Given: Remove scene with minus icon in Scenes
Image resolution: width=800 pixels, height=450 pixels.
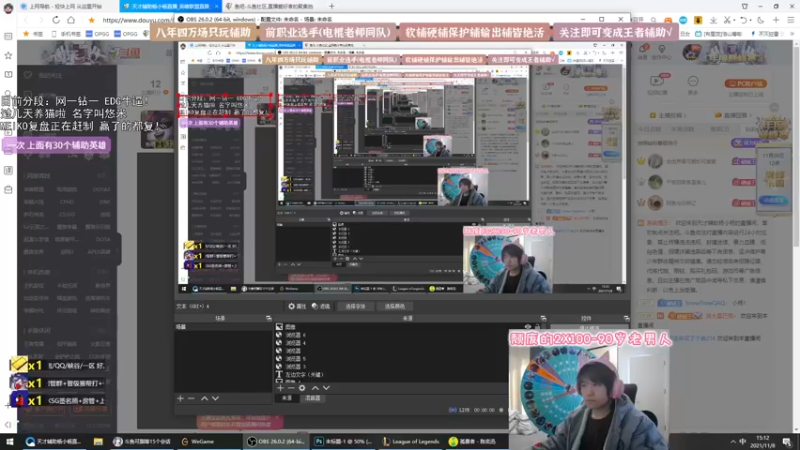Looking at the screenshot, I should coord(191,398).
